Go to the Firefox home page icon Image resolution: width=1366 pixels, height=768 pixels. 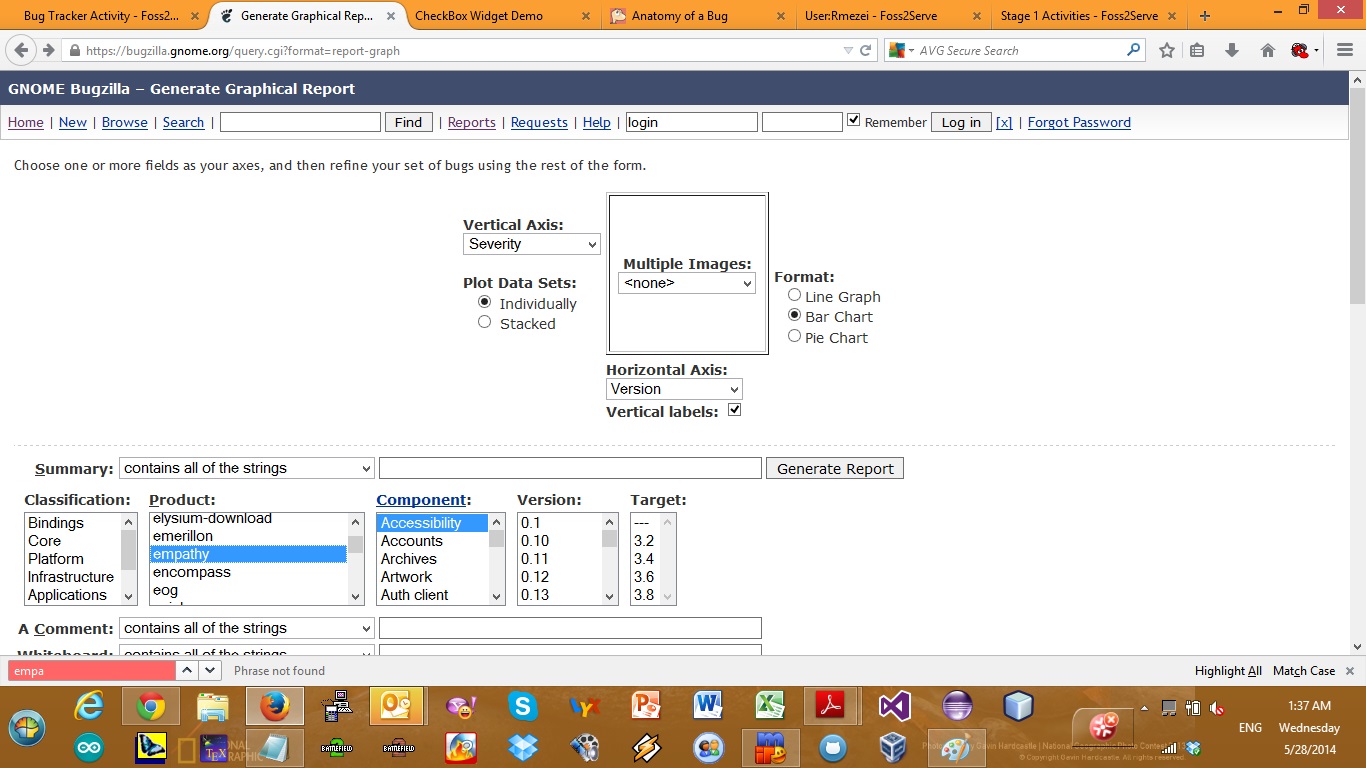[x=1267, y=50]
